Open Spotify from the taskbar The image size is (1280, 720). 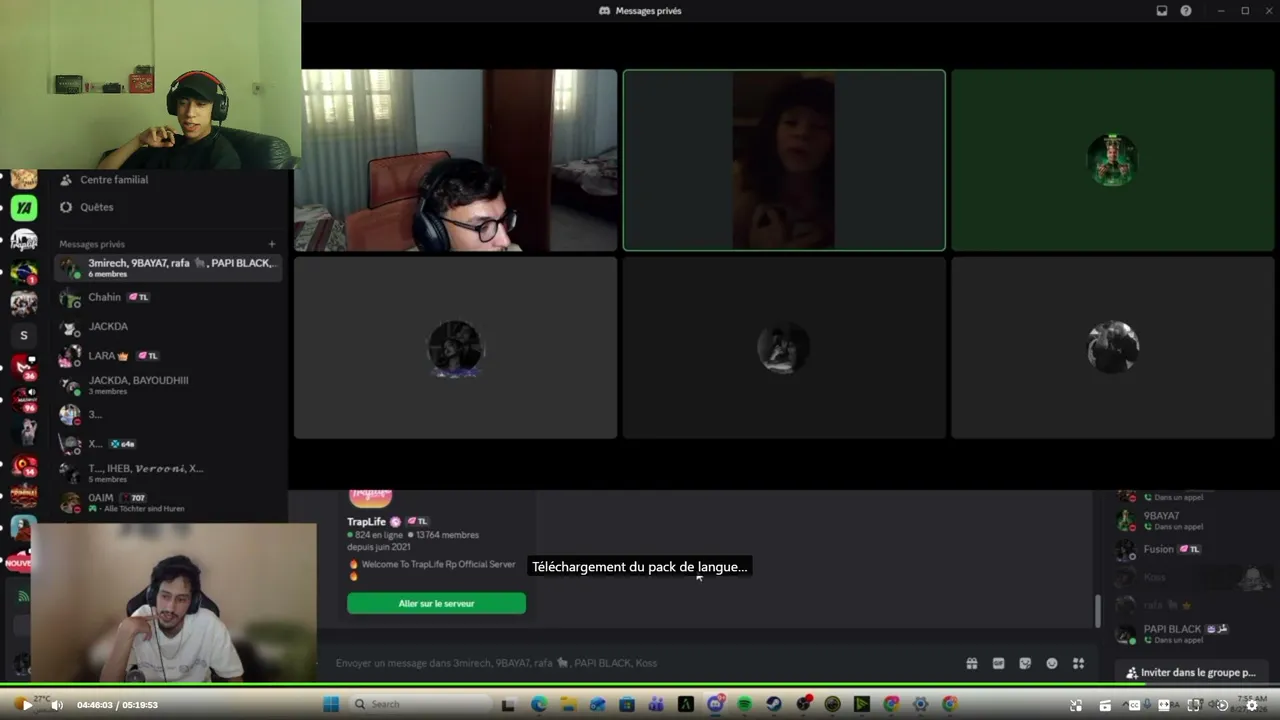click(744, 704)
